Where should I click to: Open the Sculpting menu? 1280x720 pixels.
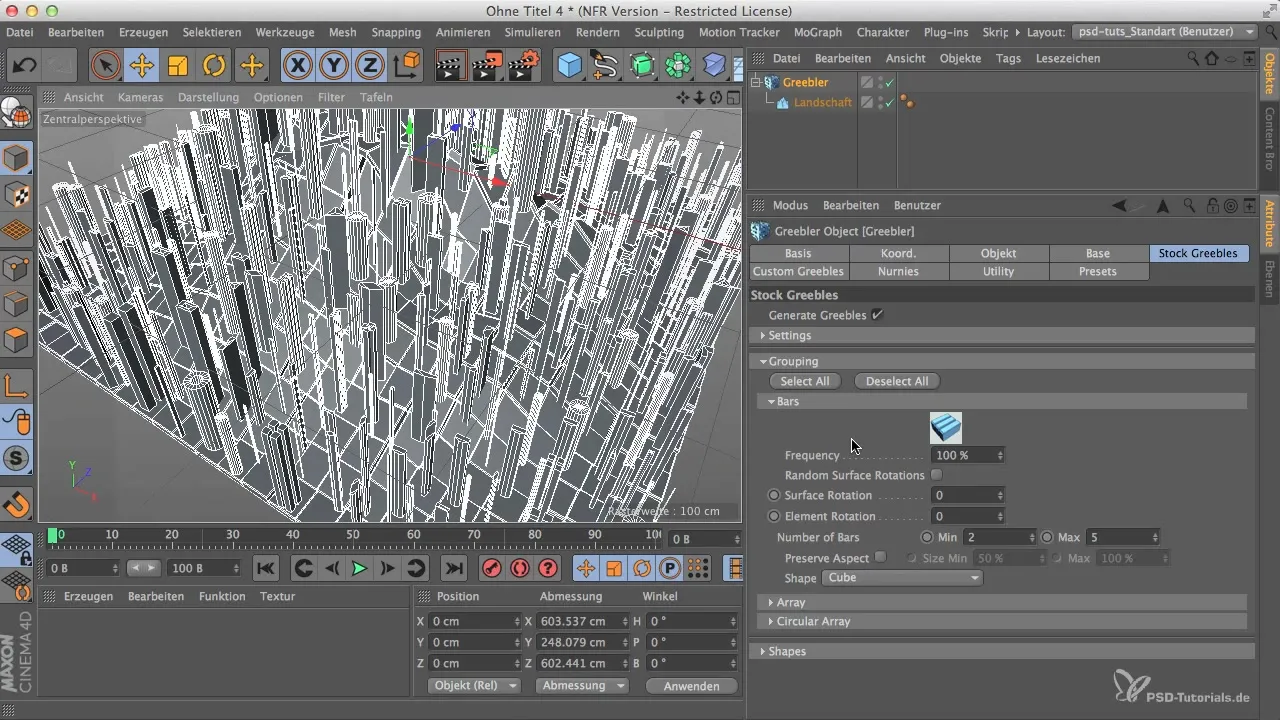[659, 32]
